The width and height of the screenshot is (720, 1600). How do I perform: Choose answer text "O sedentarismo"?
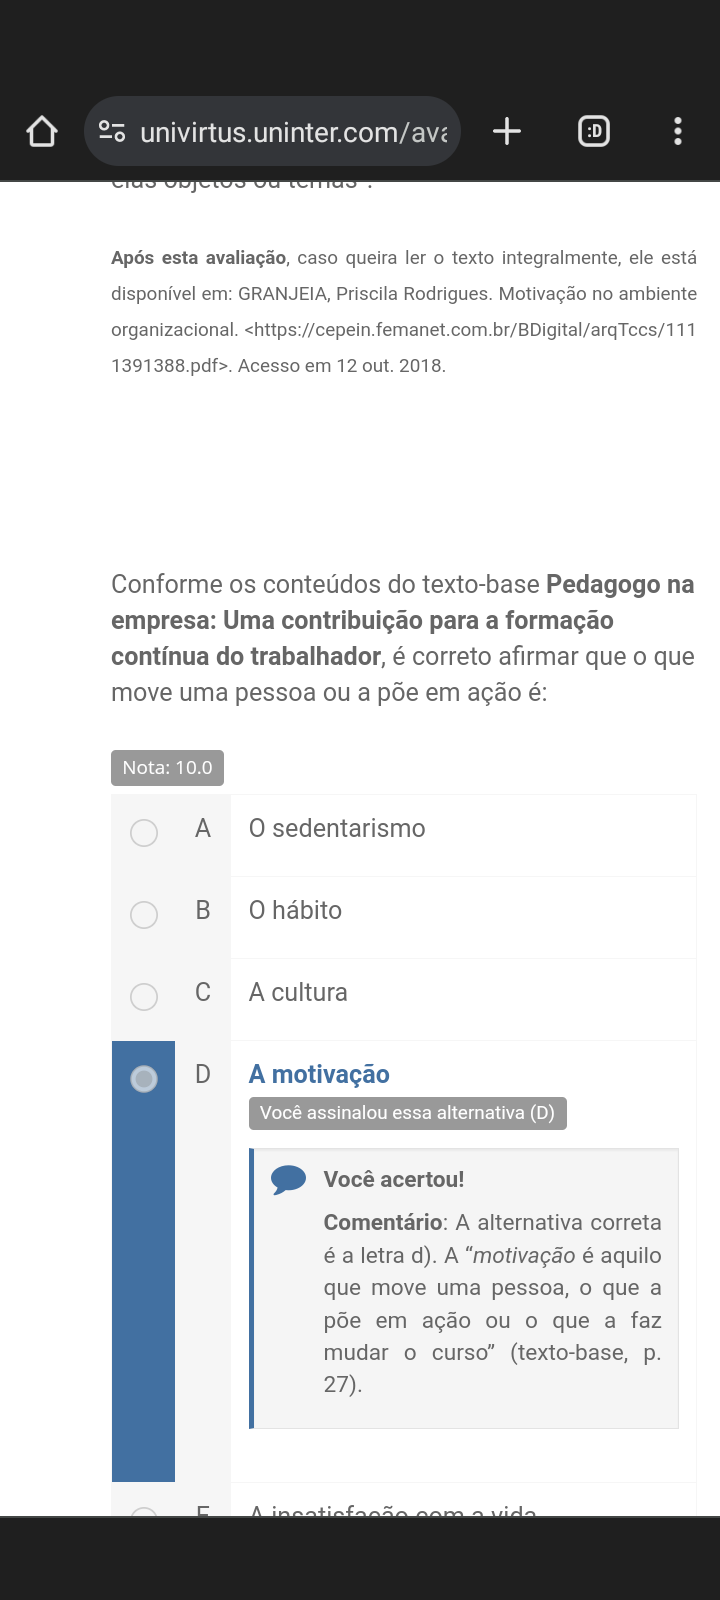coord(337,828)
